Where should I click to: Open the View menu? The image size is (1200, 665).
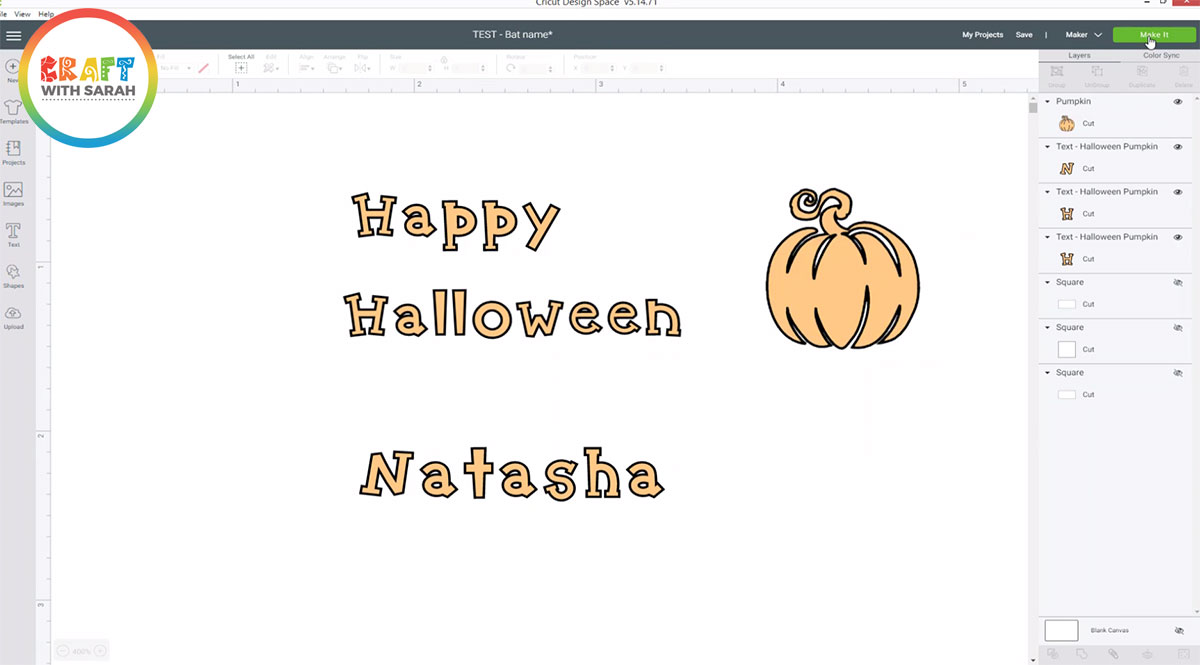point(20,14)
